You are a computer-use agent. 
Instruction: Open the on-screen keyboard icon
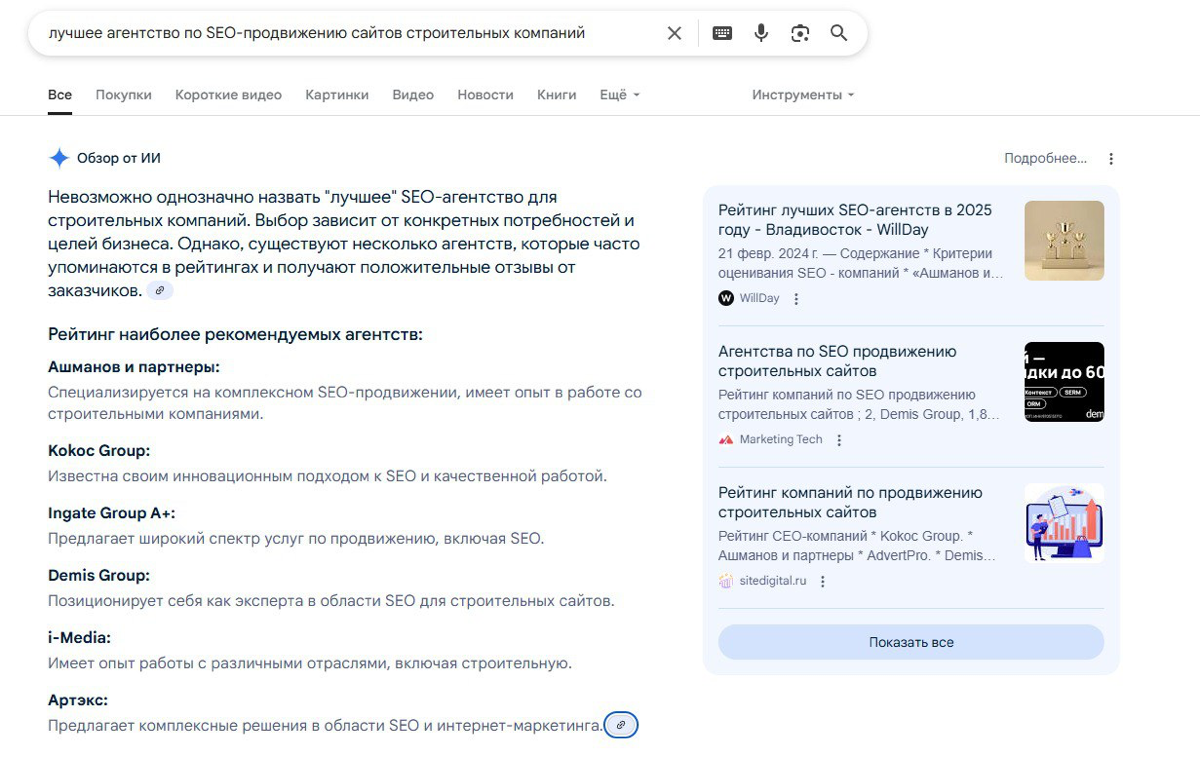[722, 33]
